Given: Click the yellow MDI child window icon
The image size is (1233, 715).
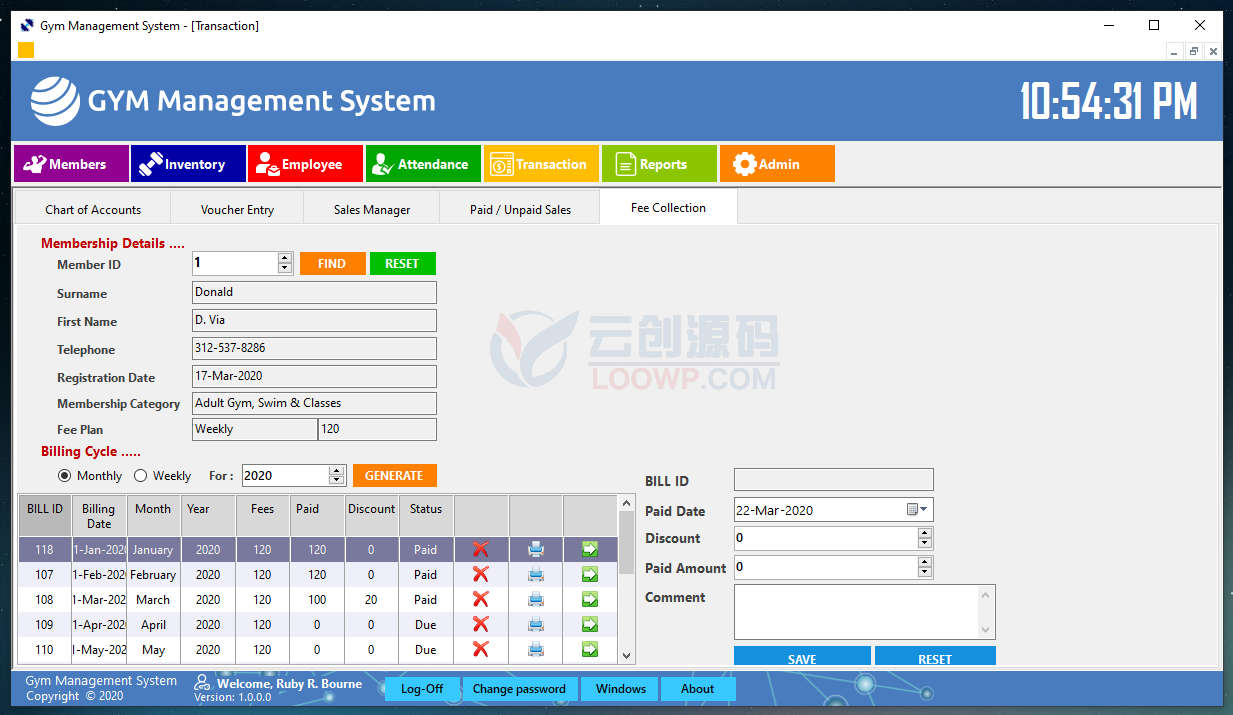Looking at the screenshot, I should pos(26,50).
